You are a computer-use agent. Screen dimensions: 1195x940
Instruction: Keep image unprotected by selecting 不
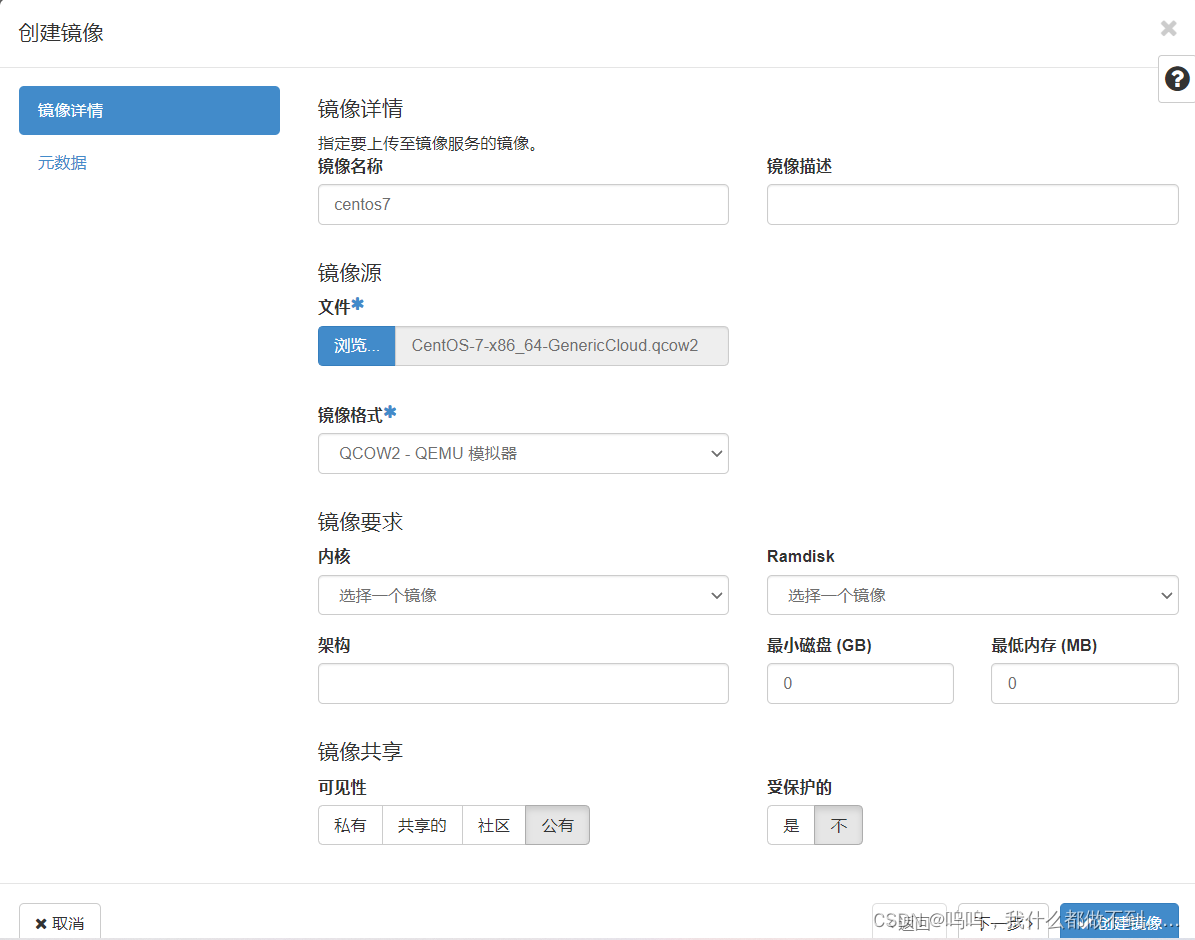839,825
